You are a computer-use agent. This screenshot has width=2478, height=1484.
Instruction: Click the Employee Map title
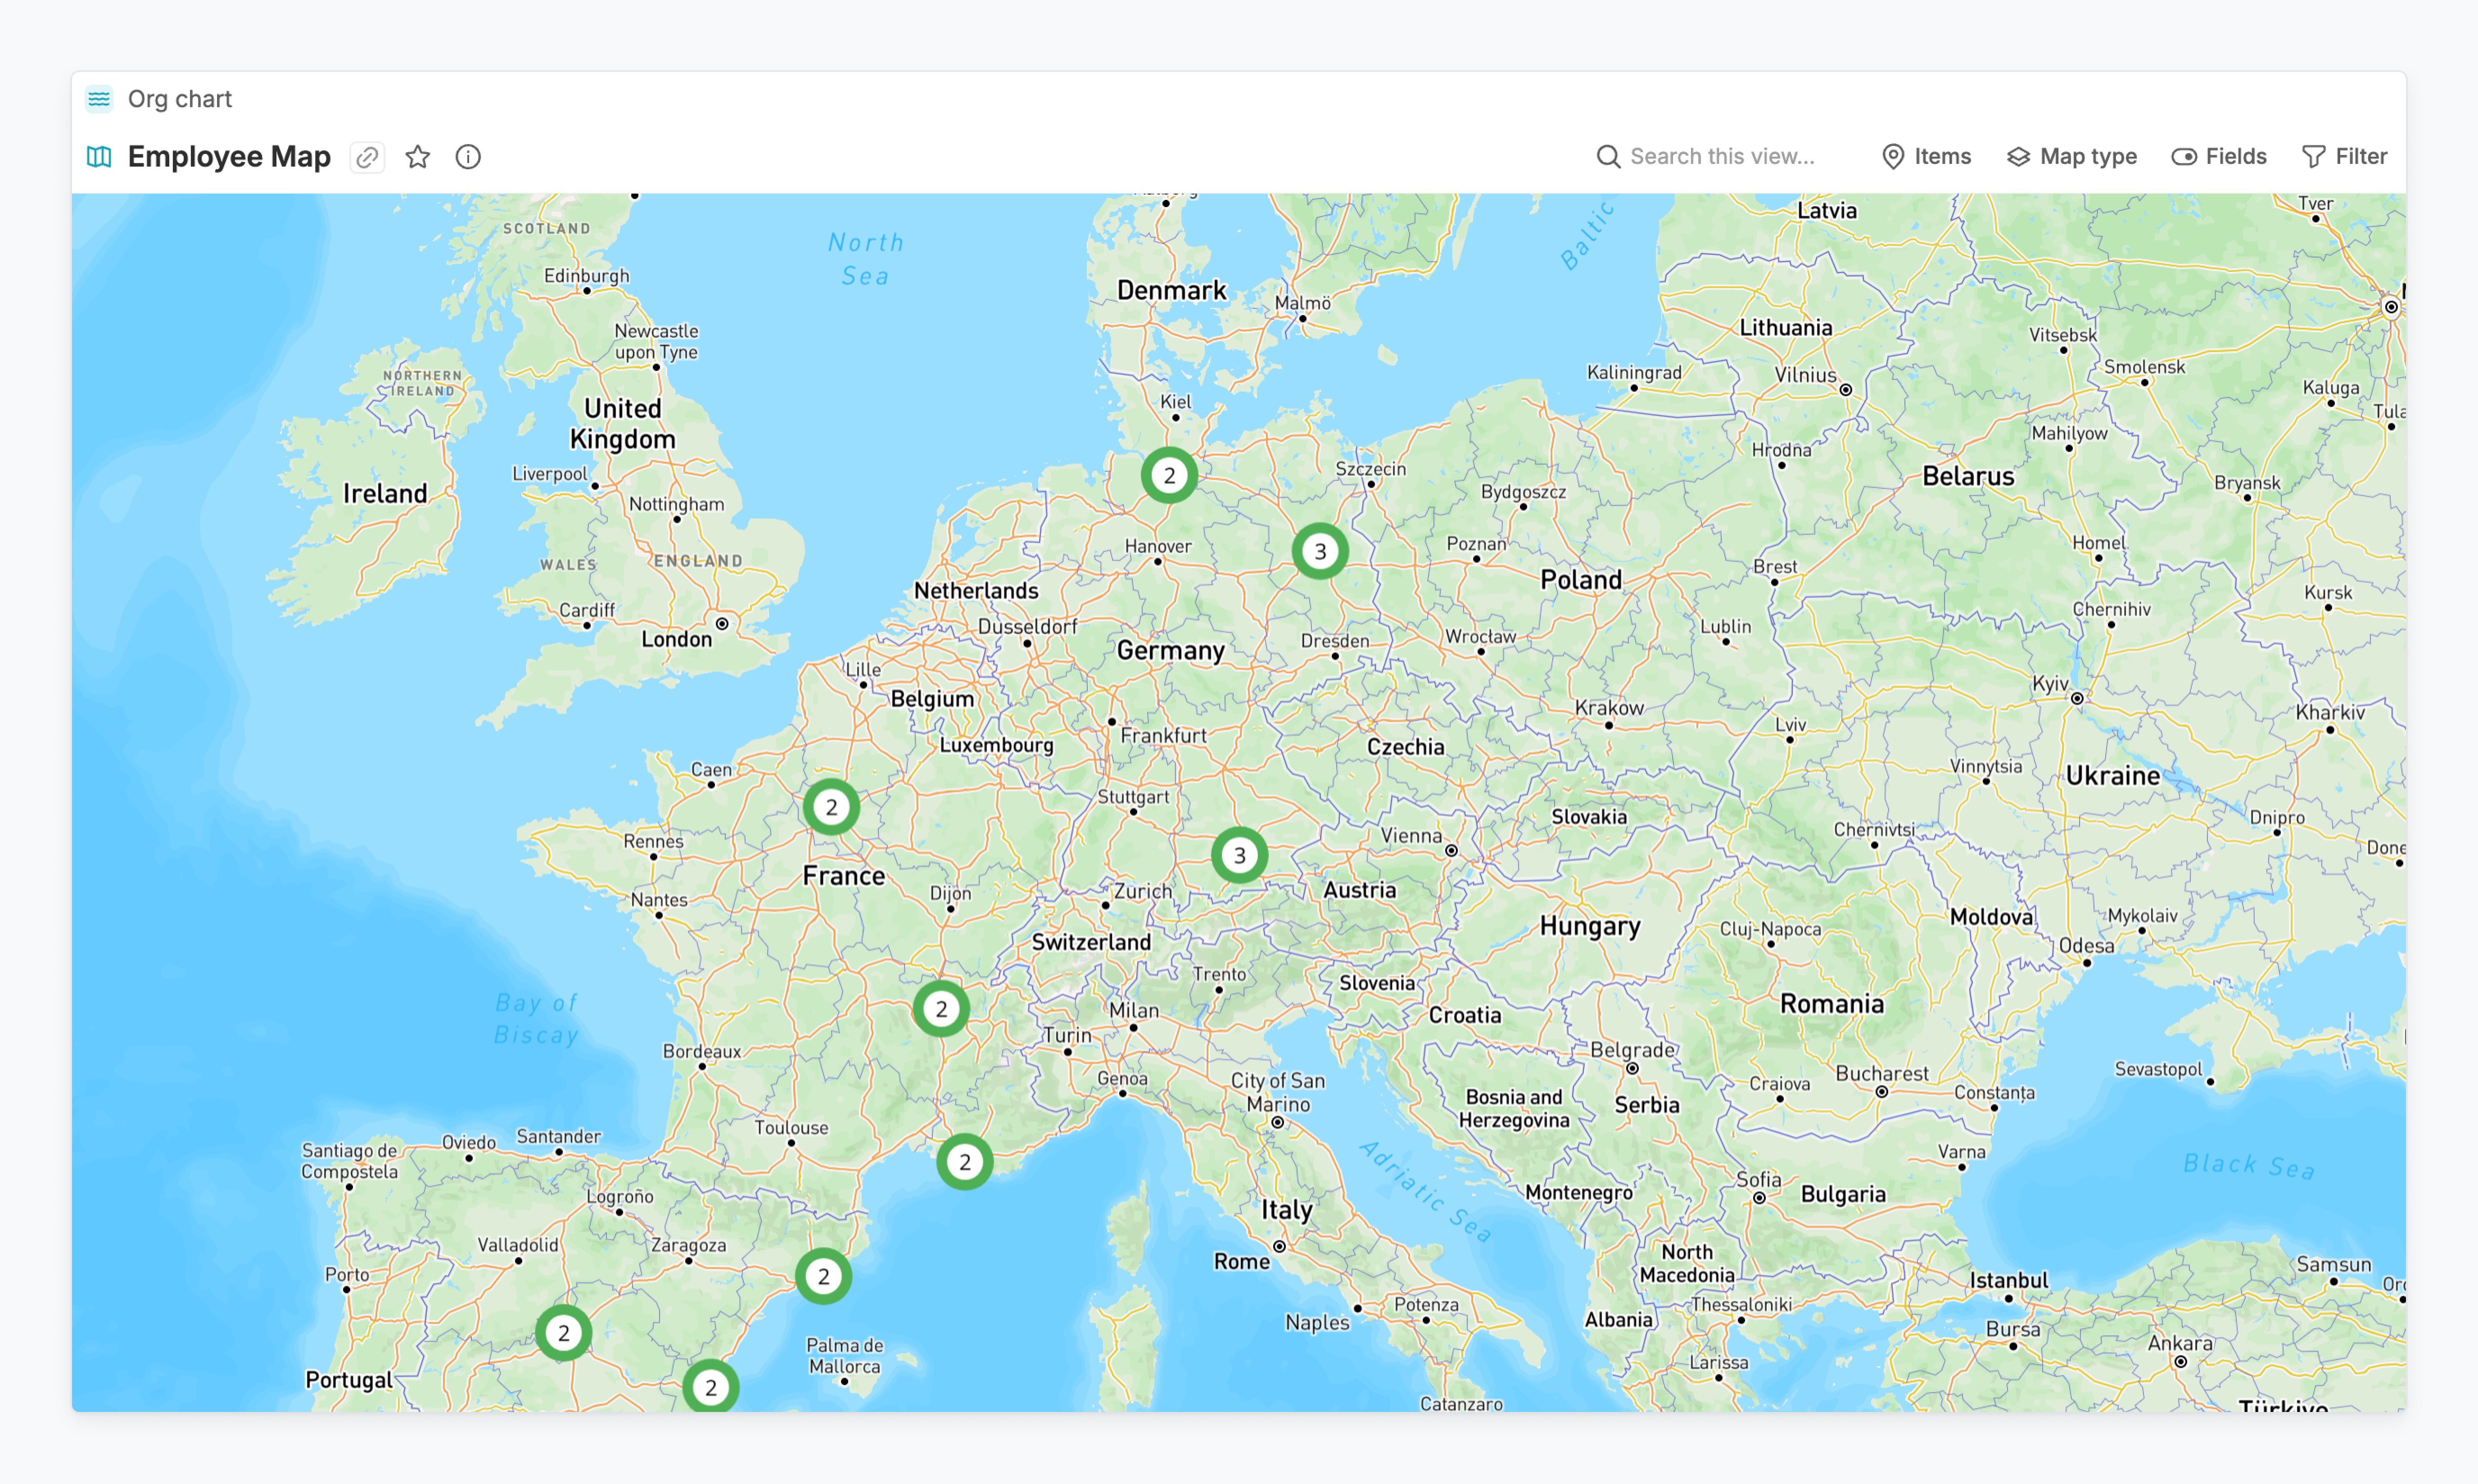pos(229,157)
